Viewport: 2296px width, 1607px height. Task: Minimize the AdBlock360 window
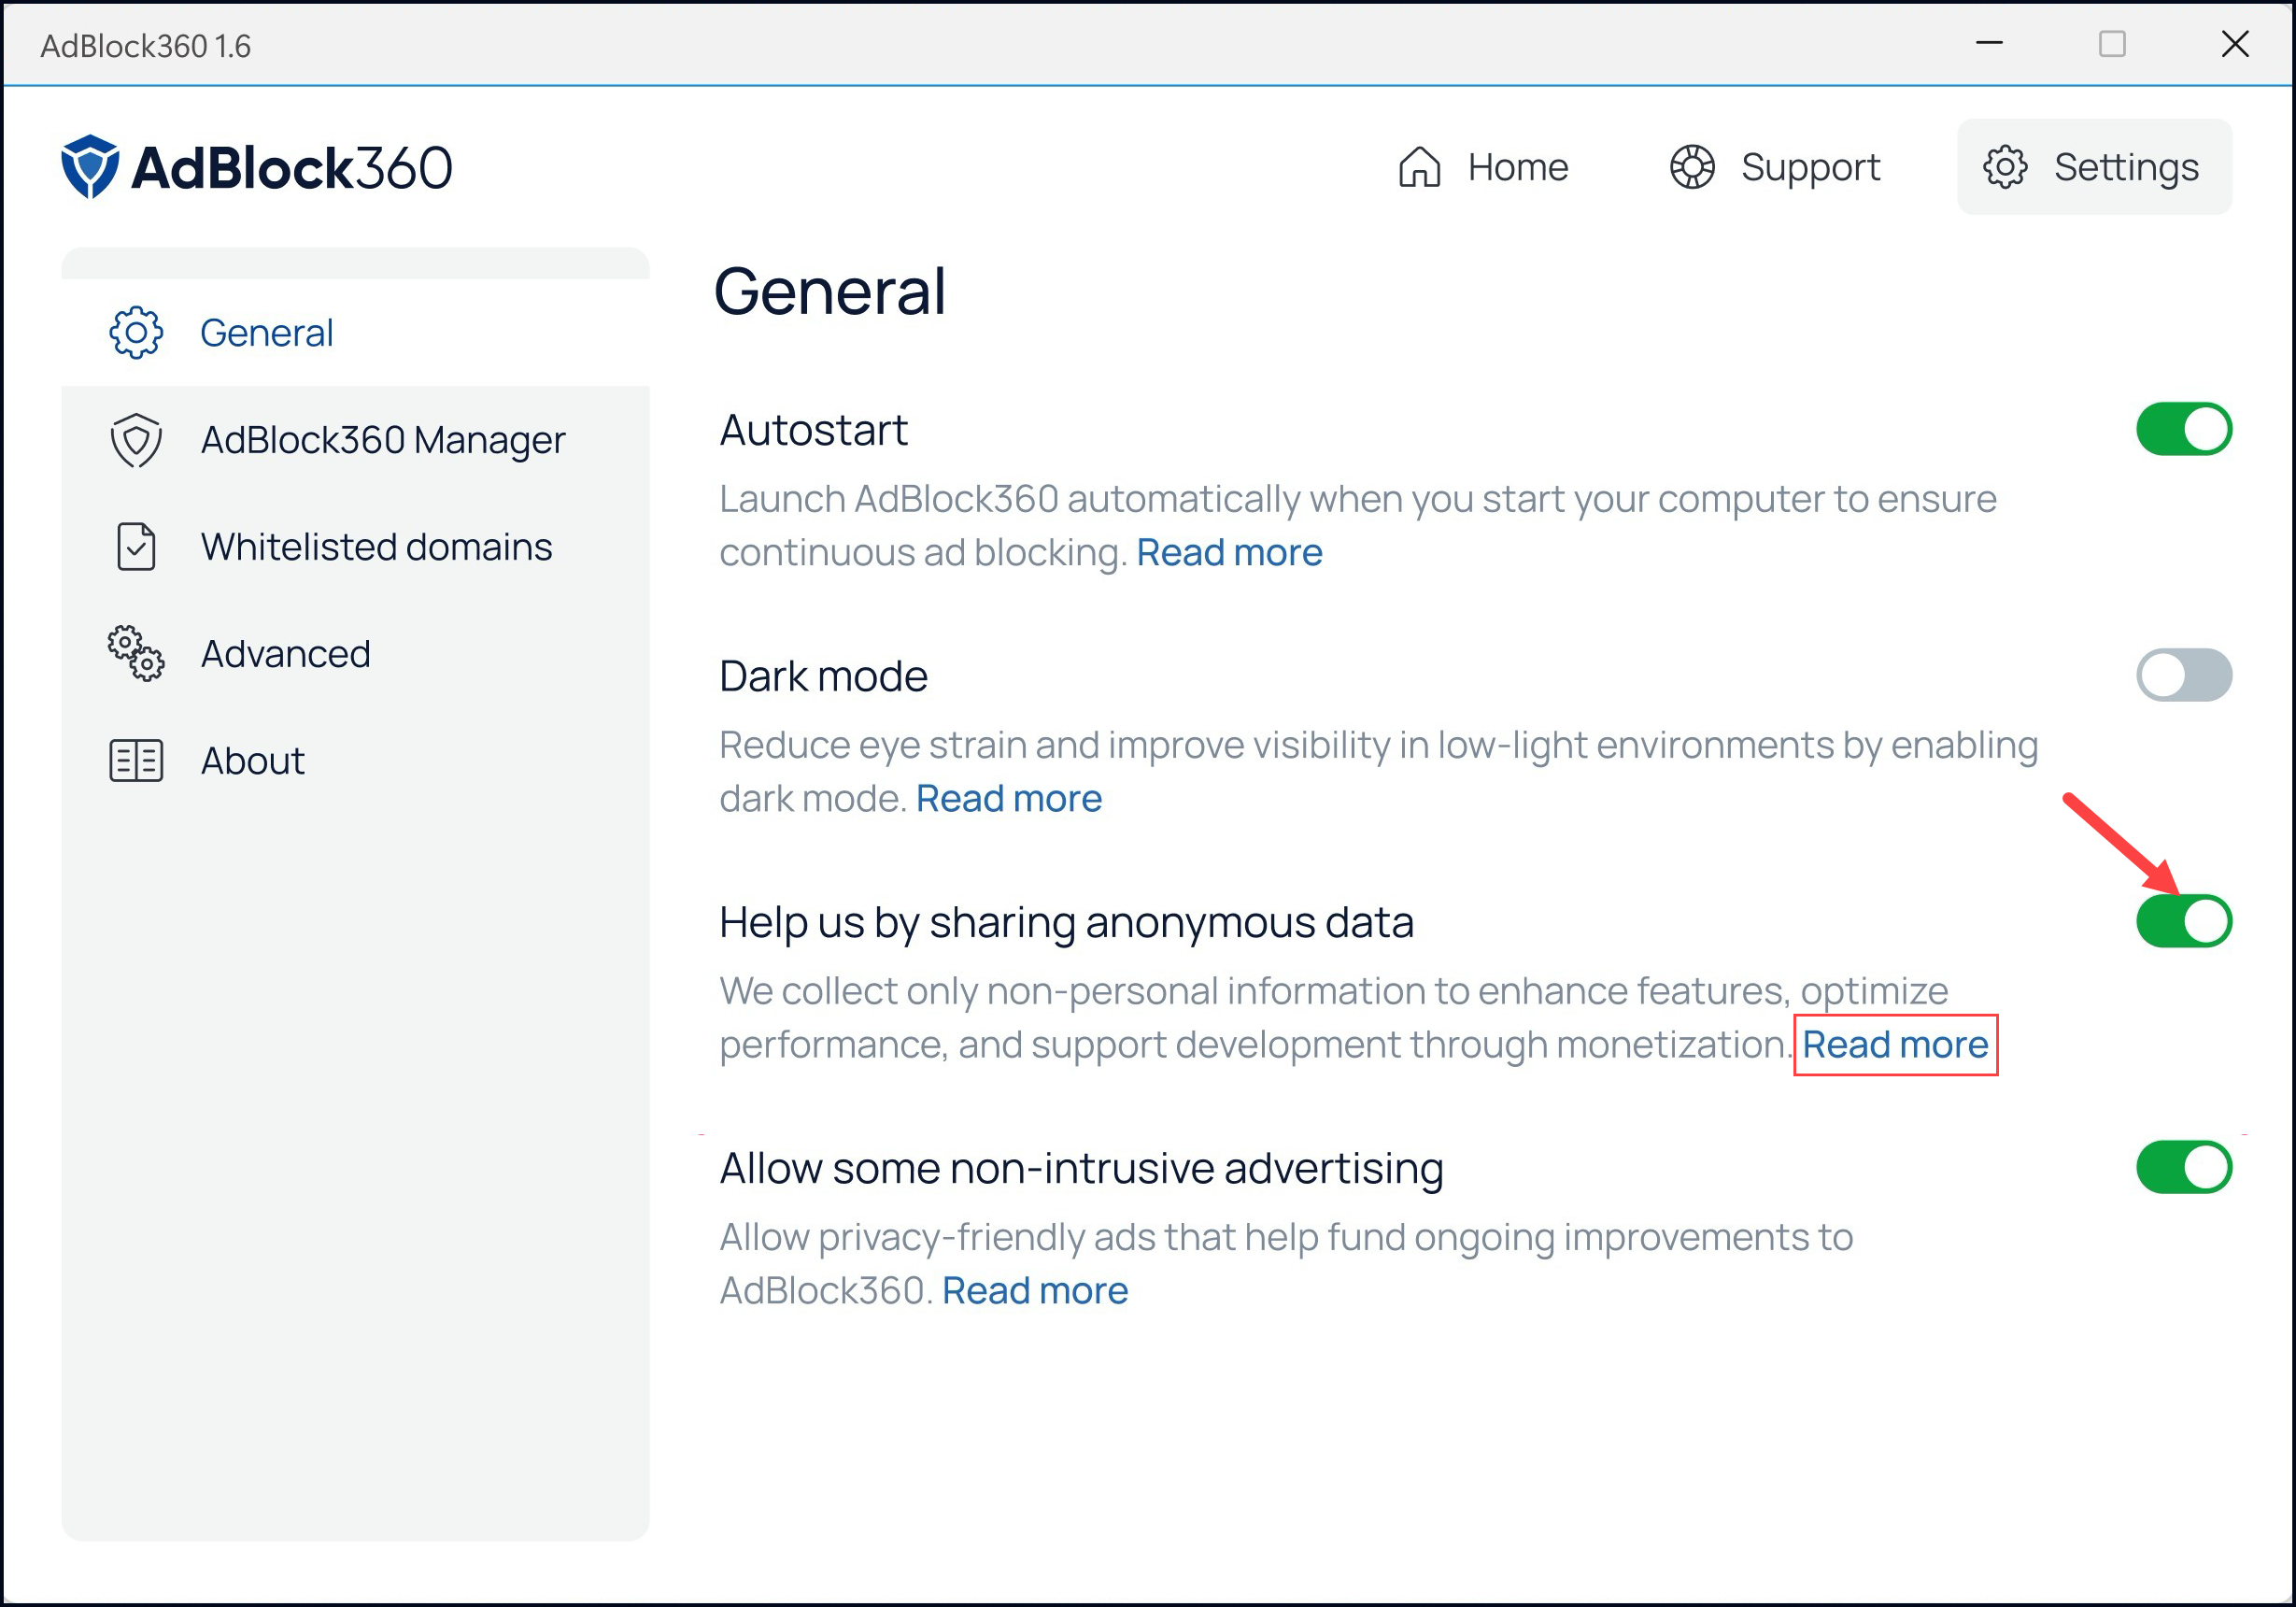point(1989,43)
